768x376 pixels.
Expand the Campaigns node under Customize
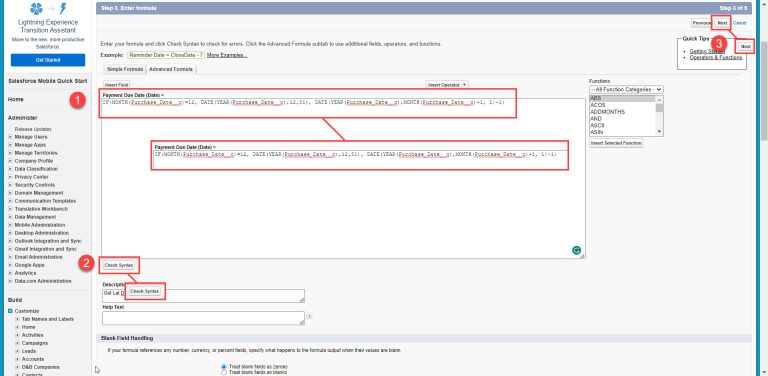click(18, 343)
